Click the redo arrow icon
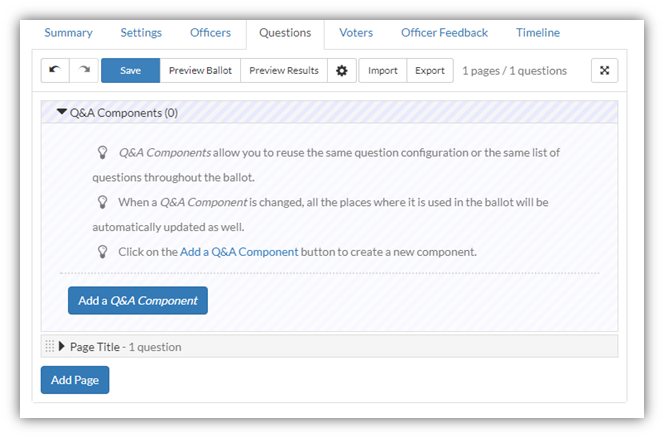664x438 pixels. tap(84, 70)
